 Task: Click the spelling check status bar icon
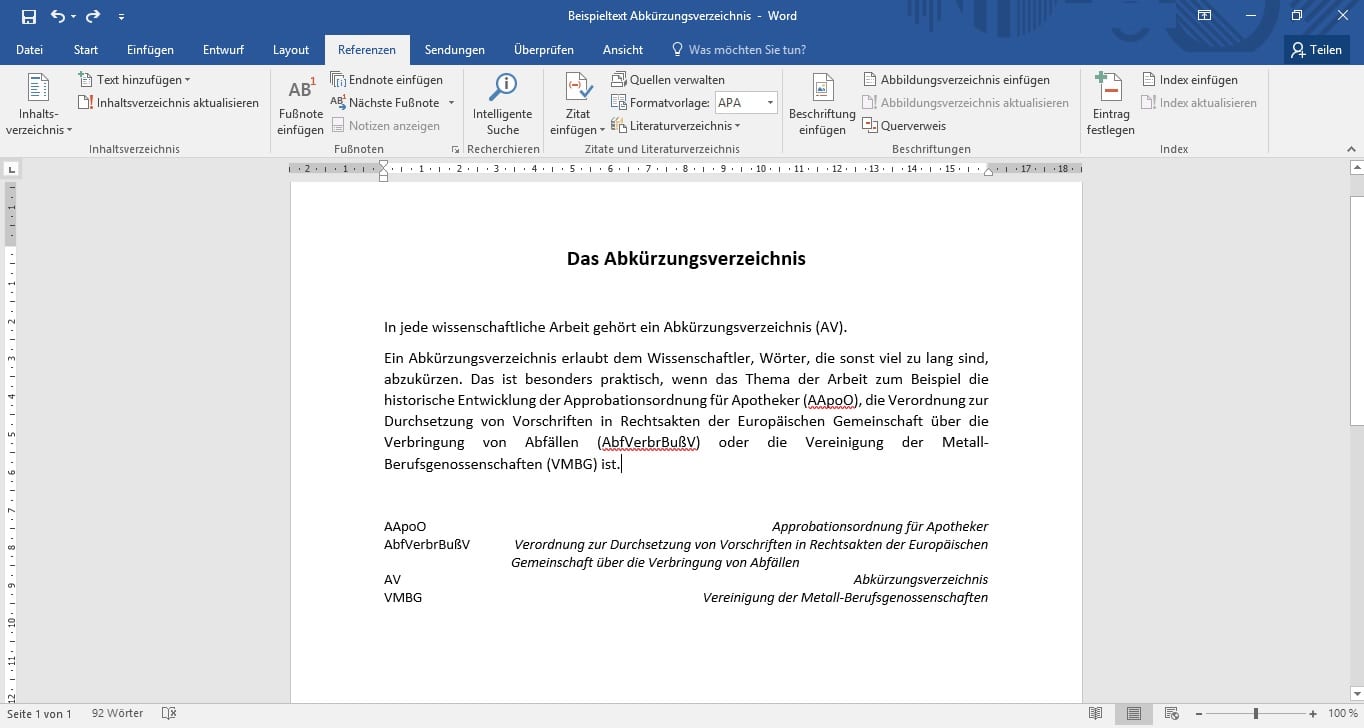tap(169, 714)
